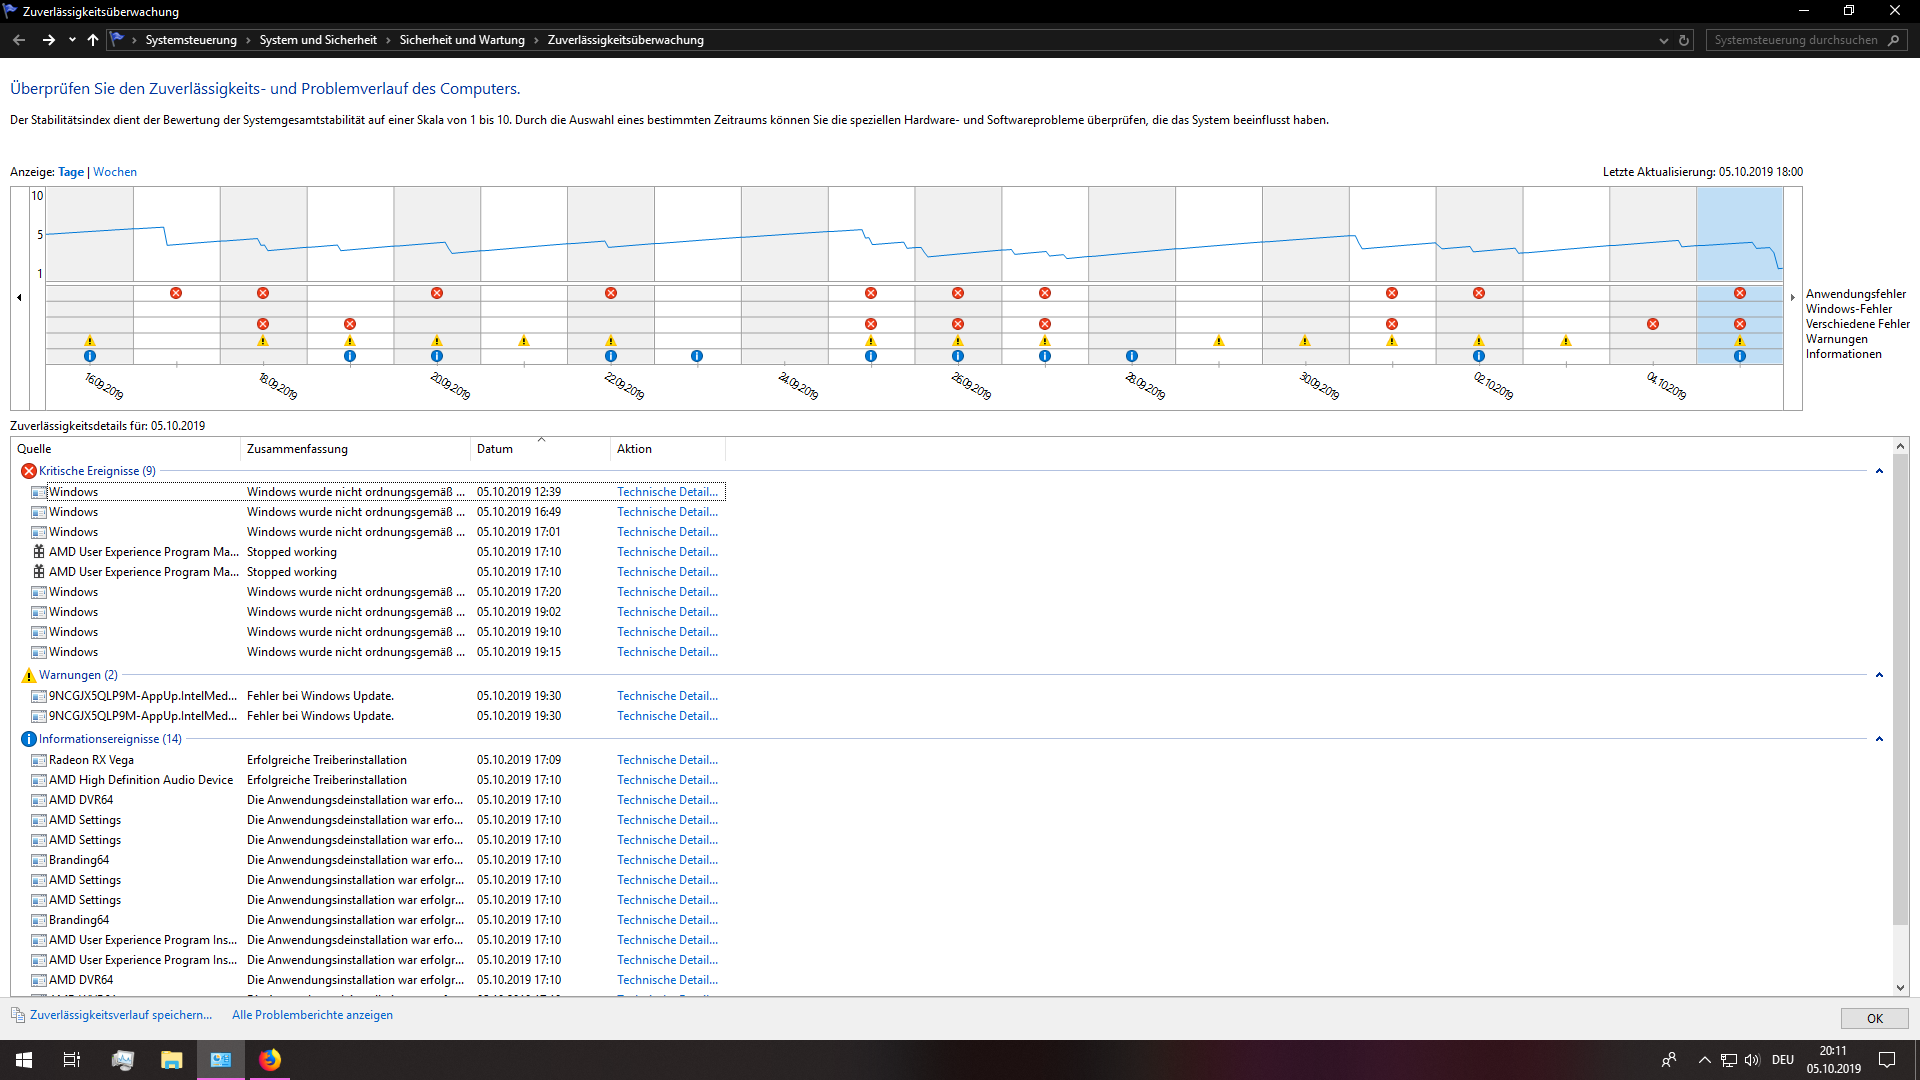Open the taskbar clock showing 20:11
Screen dimensions: 1920x1080
pos(1834,1060)
